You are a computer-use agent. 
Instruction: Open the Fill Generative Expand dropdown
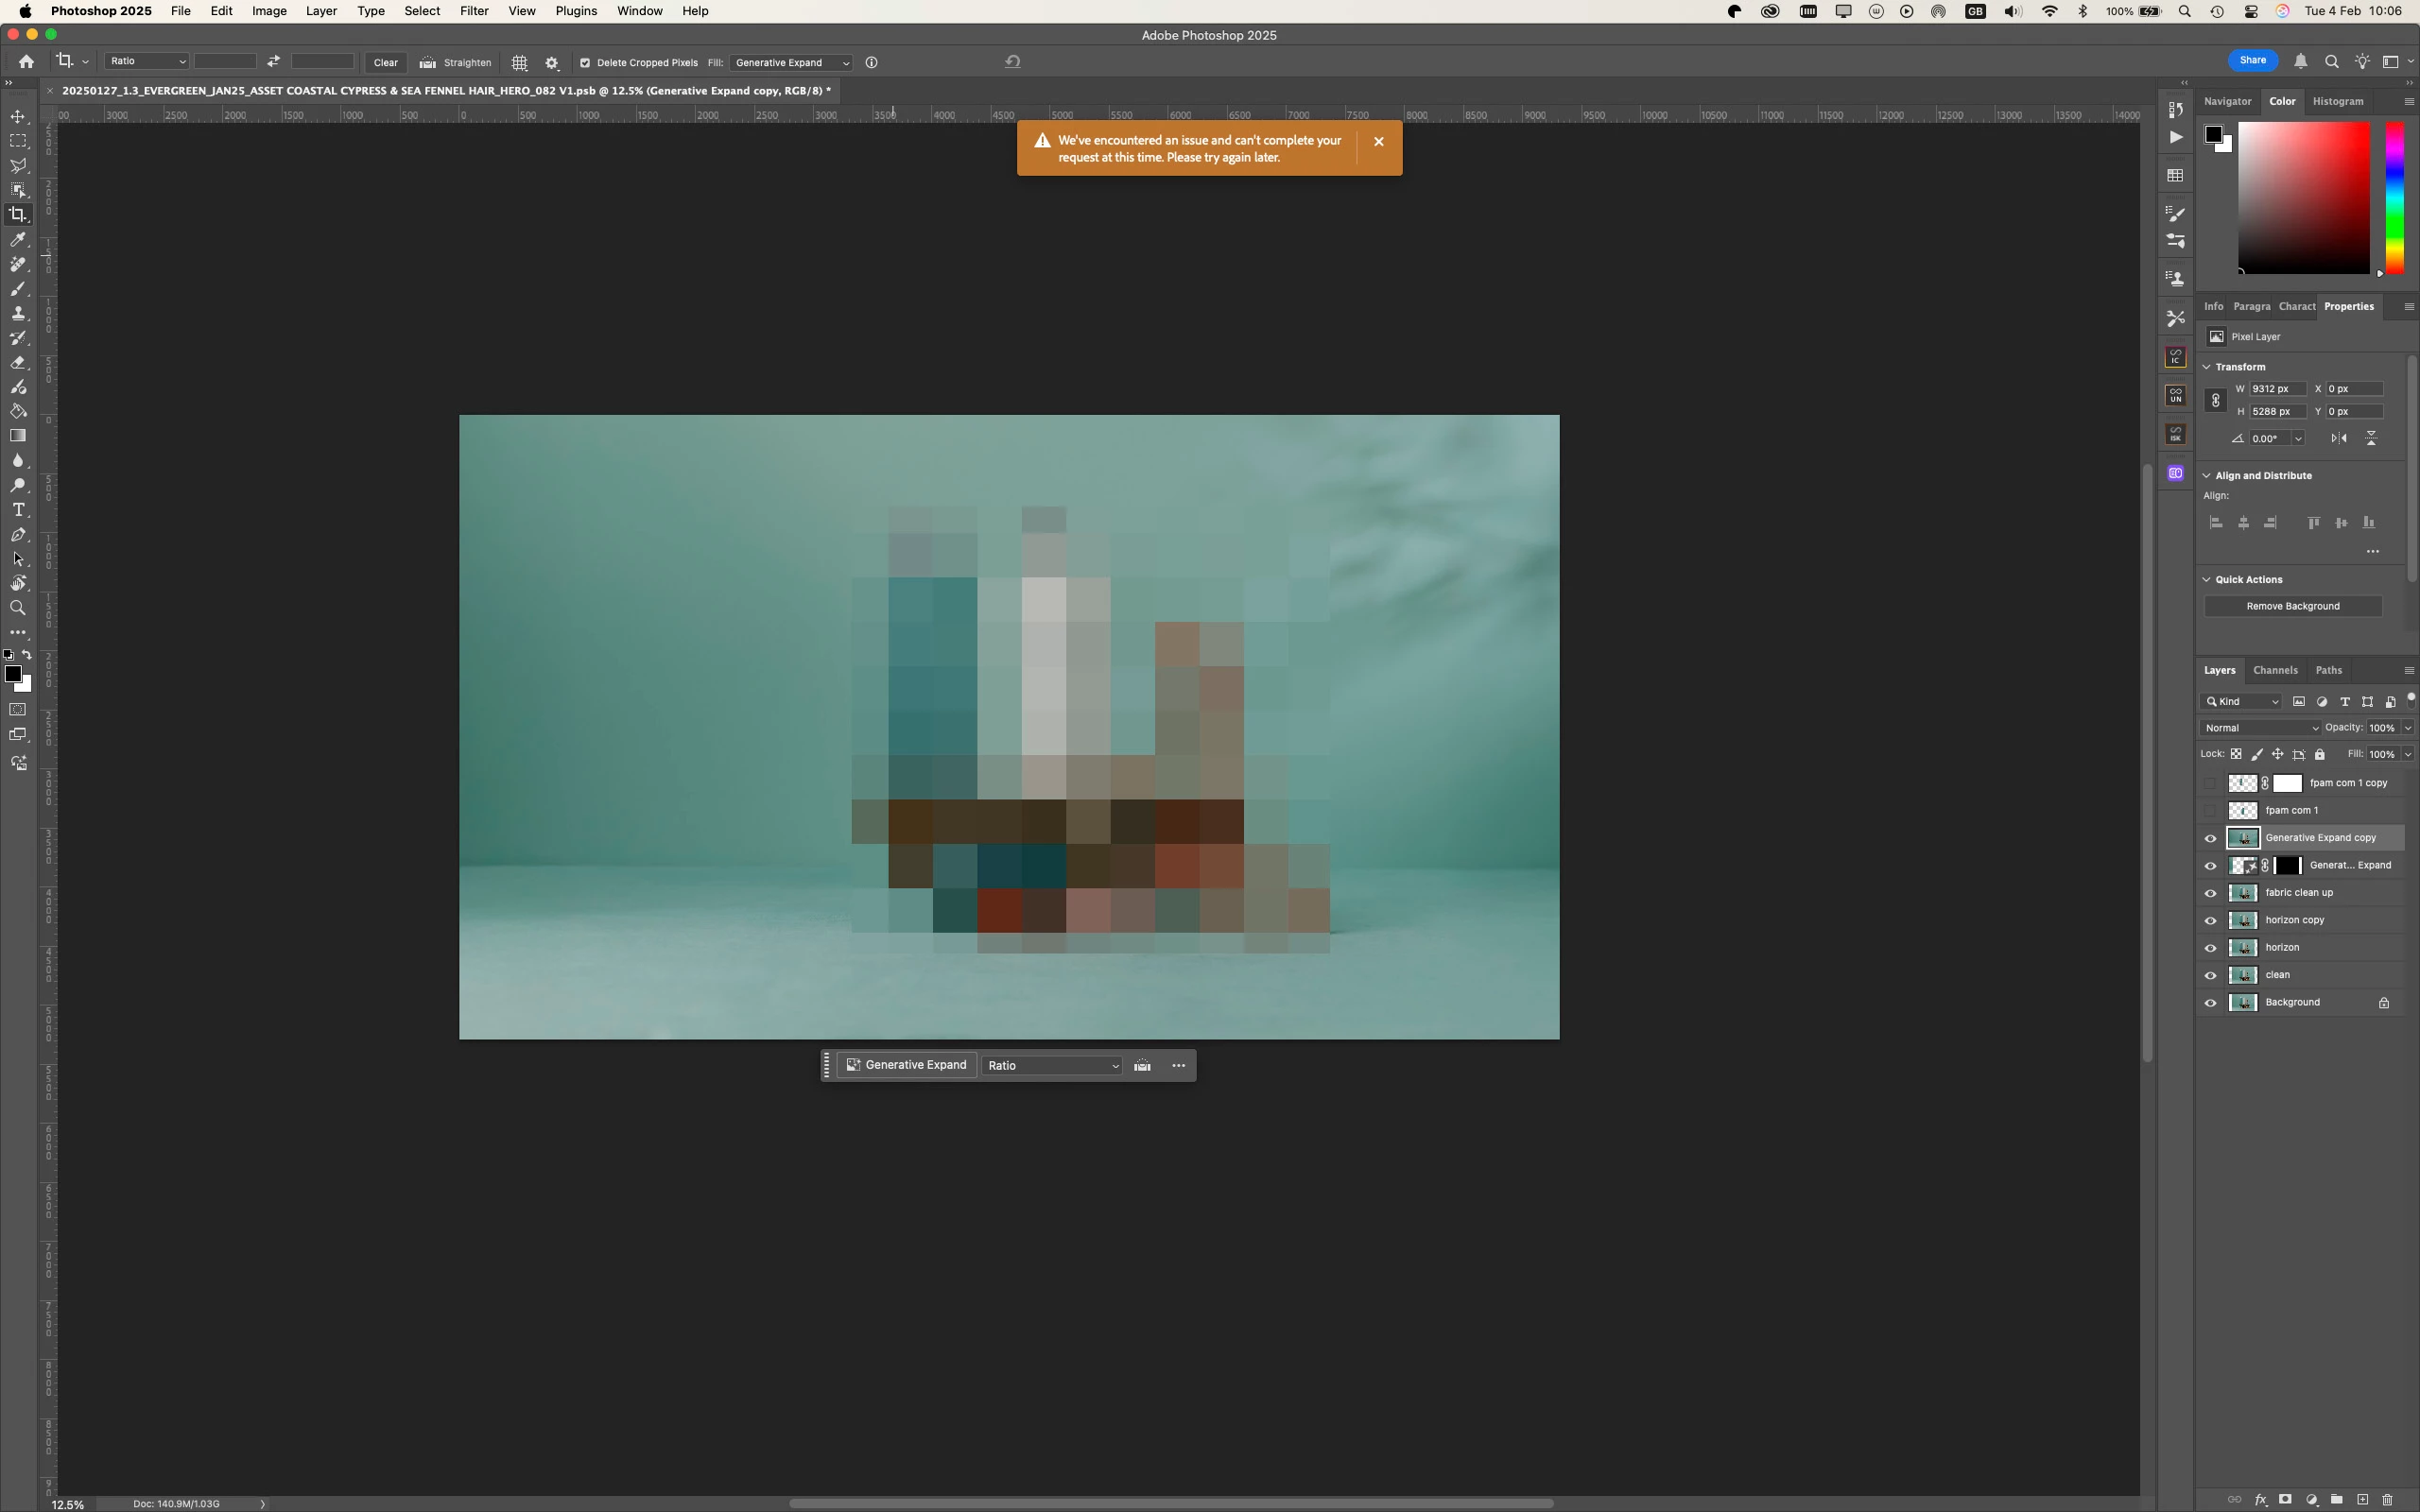791,62
